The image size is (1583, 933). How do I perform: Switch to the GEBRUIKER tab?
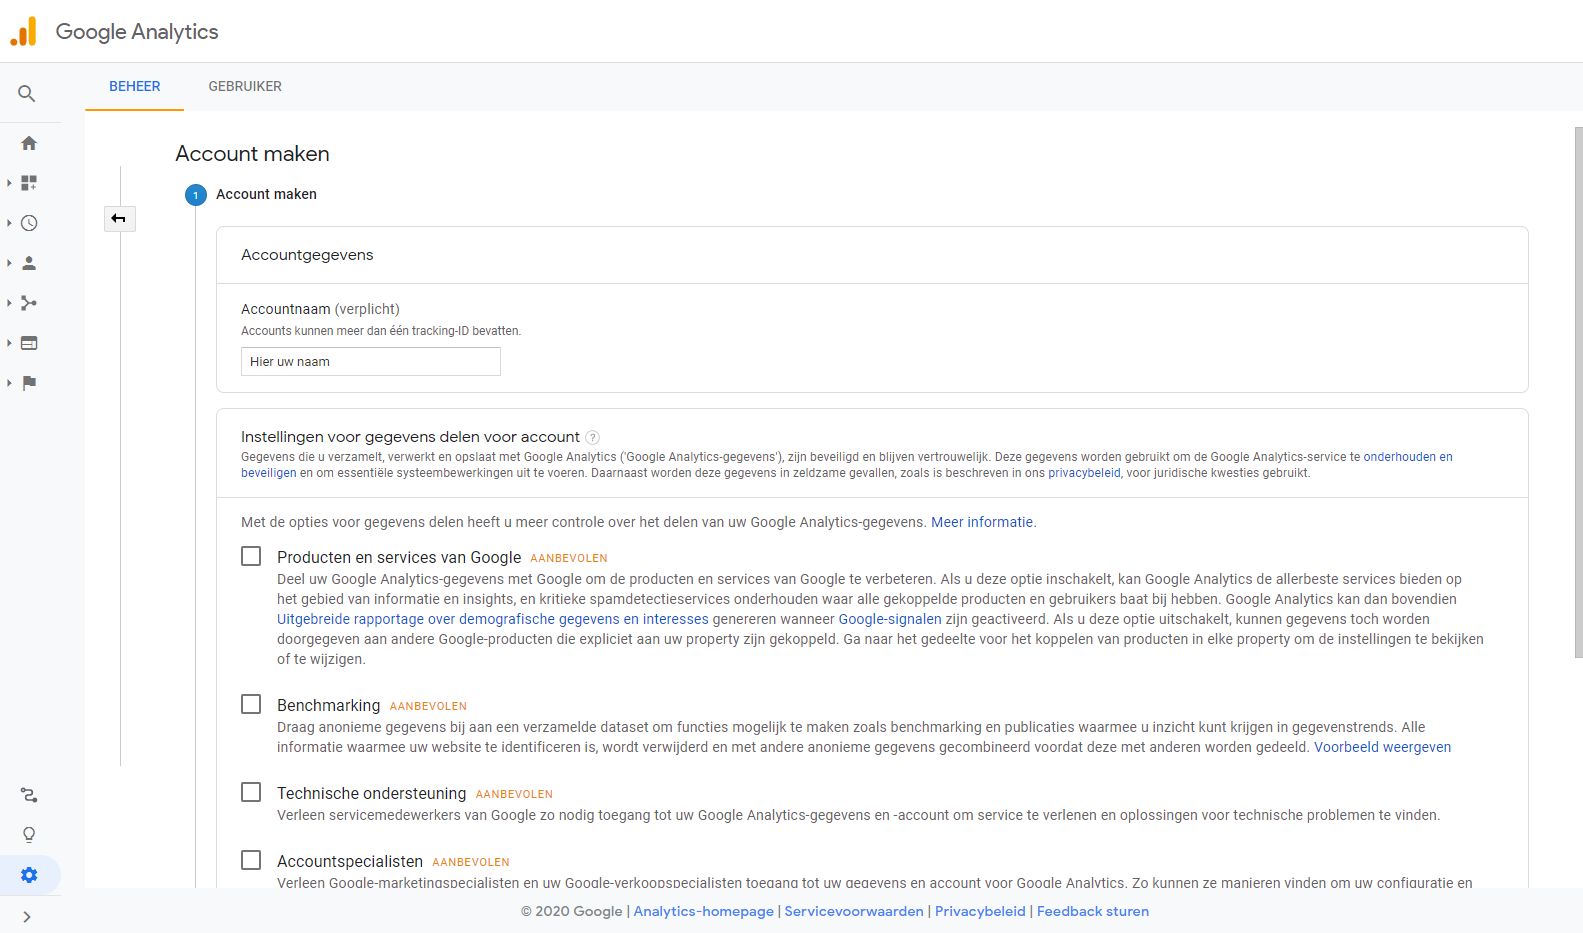[245, 86]
